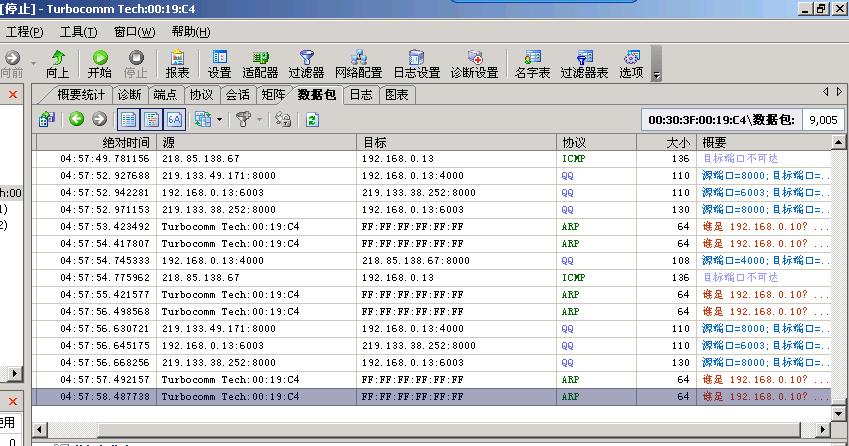Switch to the 端点 tab
Image resolution: width=849 pixels, height=446 pixels.
tap(165, 95)
